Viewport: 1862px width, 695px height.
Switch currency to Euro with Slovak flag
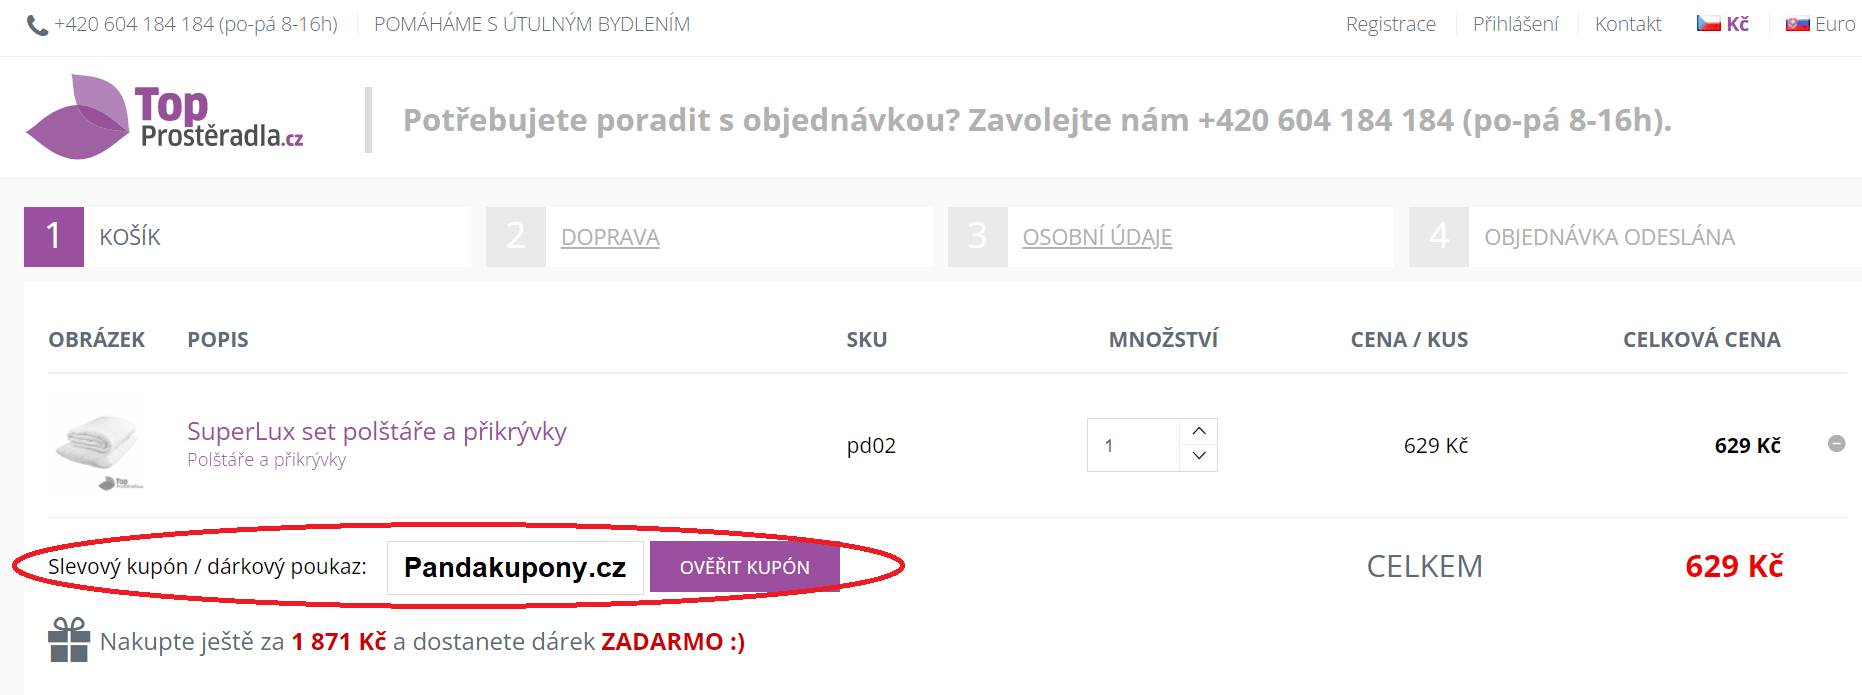click(x=1820, y=24)
